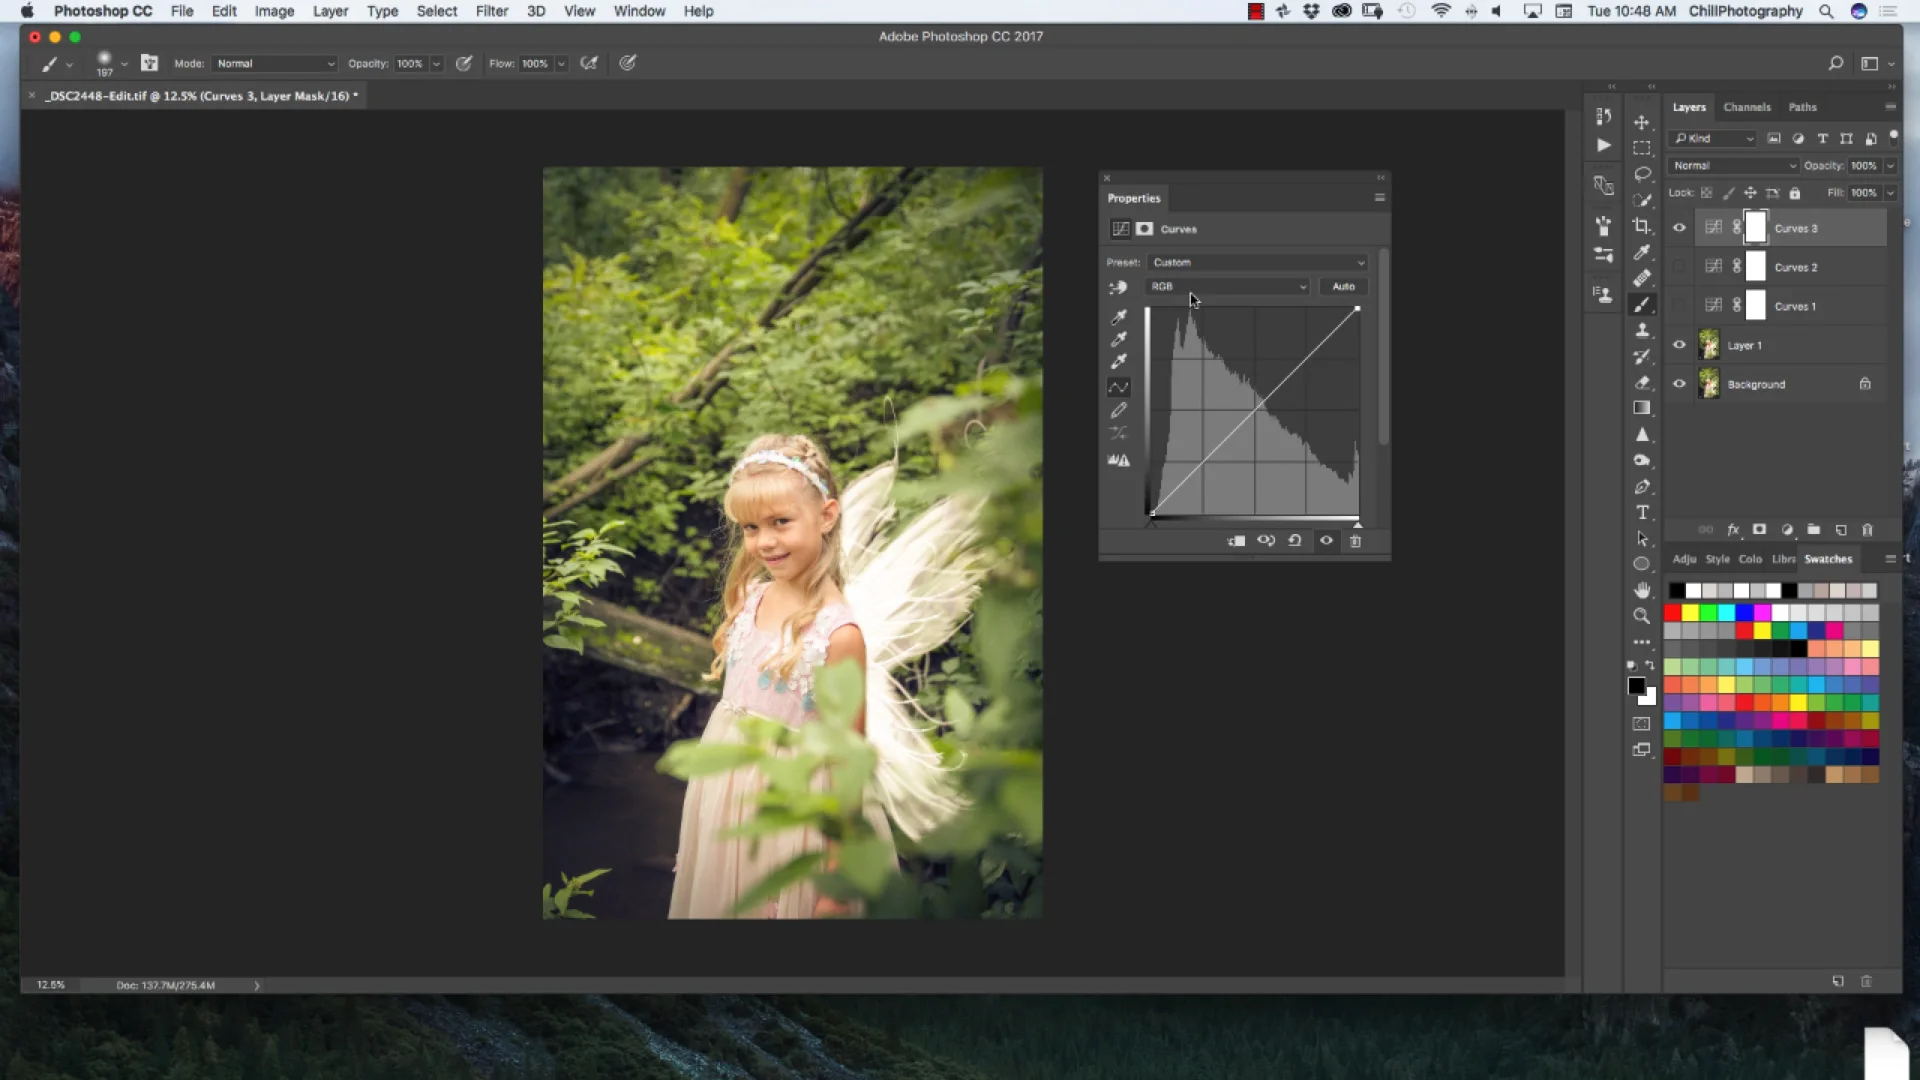The width and height of the screenshot is (1920, 1080).
Task: Click the Add layer mask icon
Action: [1758, 530]
